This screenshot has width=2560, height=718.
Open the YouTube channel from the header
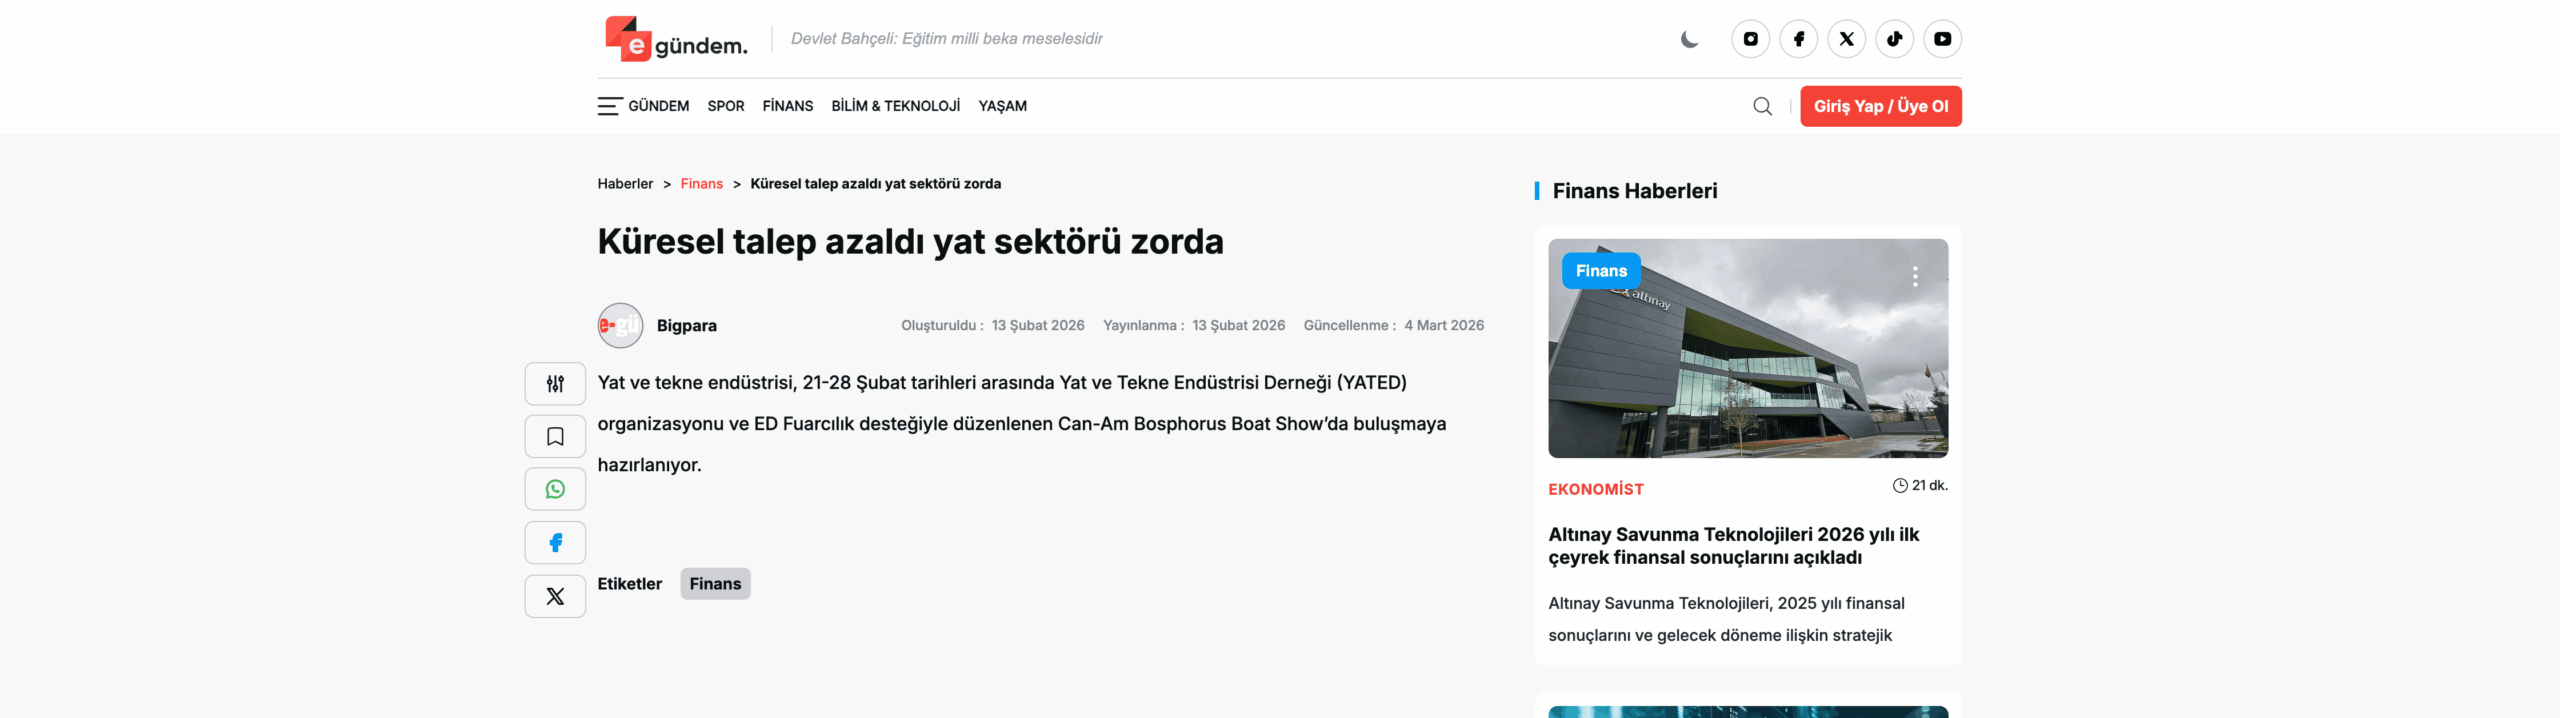1942,39
